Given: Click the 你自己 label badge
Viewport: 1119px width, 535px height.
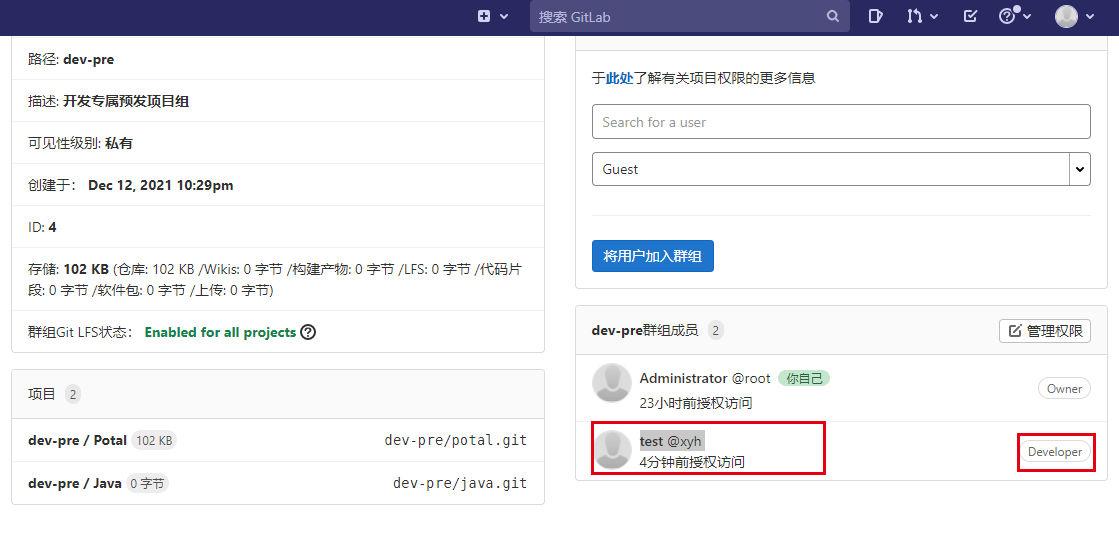Looking at the screenshot, I should (804, 378).
